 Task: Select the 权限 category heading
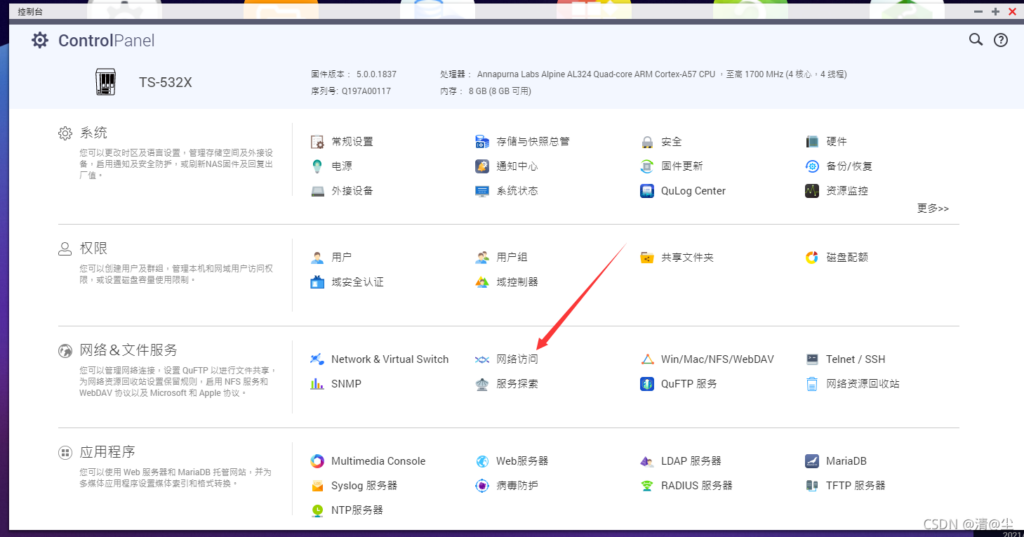coord(93,248)
